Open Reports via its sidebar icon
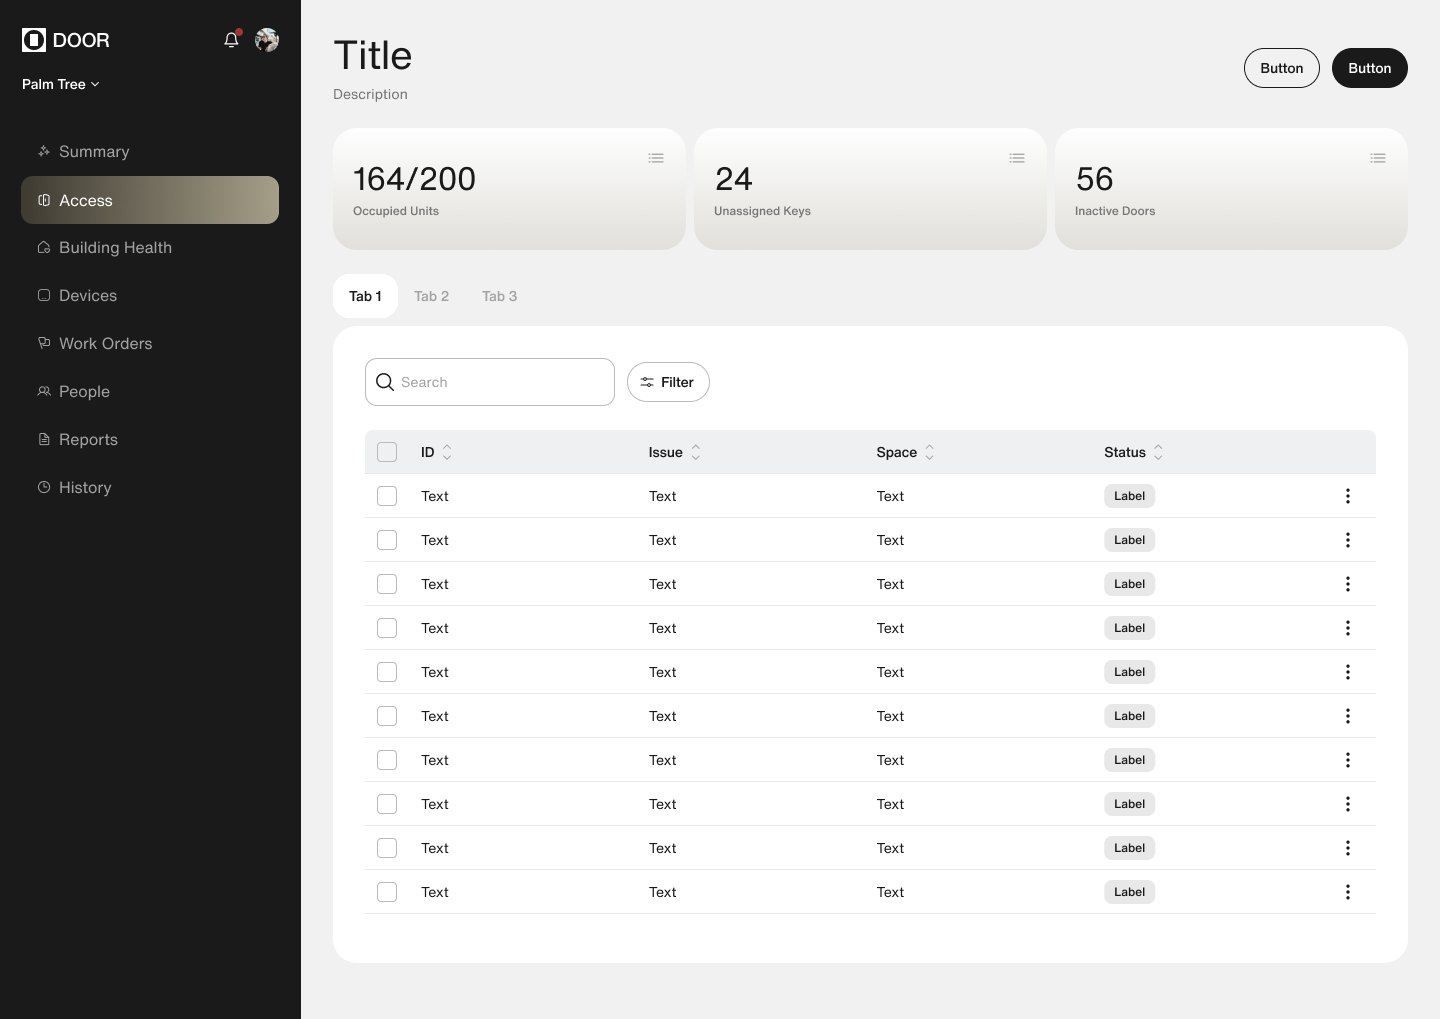This screenshot has height=1019, width=1440. click(44, 439)
